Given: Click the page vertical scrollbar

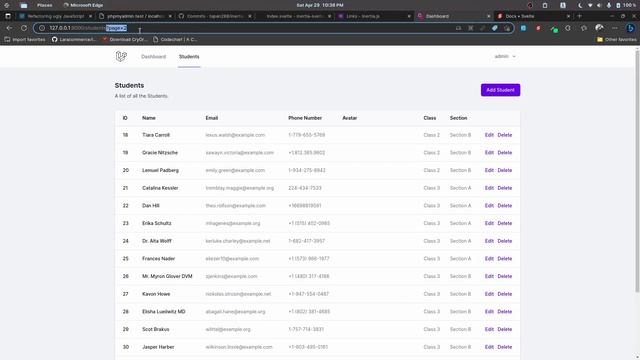Looking at the screenshot, I should pyautogui.click(x=637, y=171).
